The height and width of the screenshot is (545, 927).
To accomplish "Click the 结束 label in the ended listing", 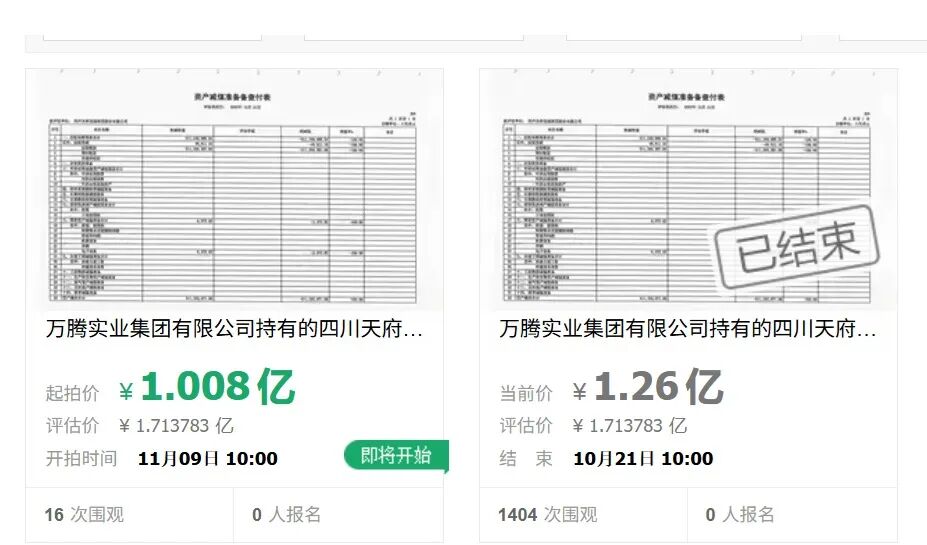I will (x=526, y=459).
